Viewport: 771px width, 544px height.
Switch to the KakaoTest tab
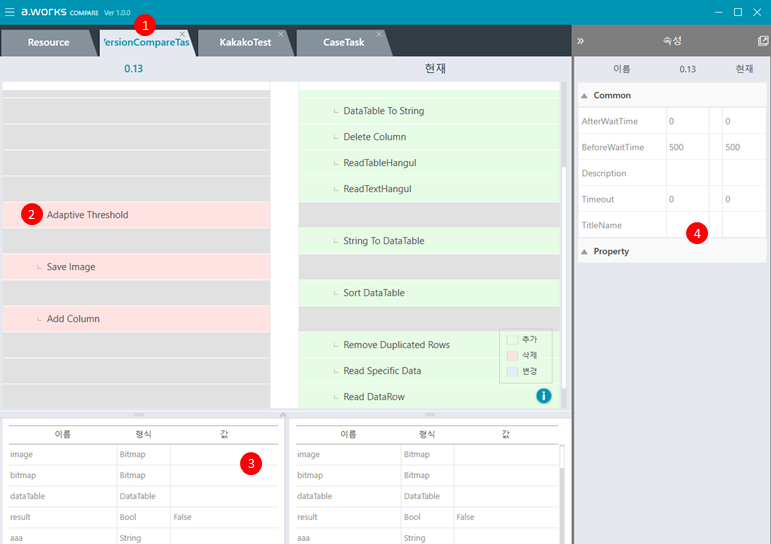(245, 43)
